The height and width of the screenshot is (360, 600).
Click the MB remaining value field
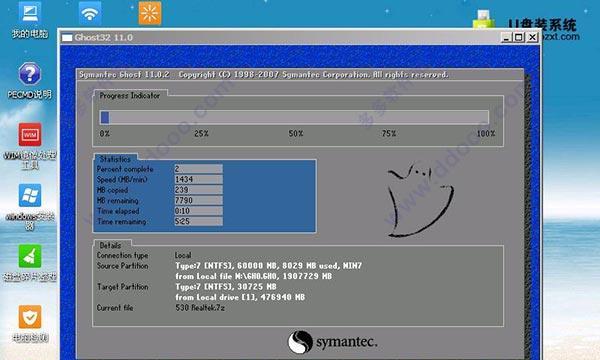pos(198,200)
